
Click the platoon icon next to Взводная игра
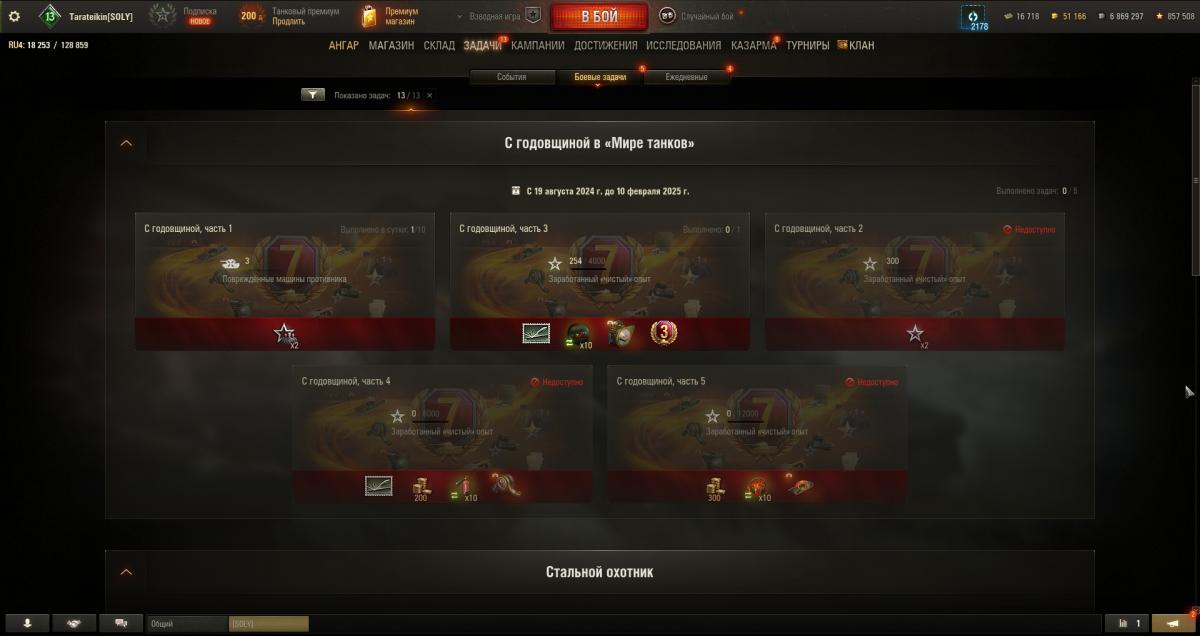click(533, 16)
